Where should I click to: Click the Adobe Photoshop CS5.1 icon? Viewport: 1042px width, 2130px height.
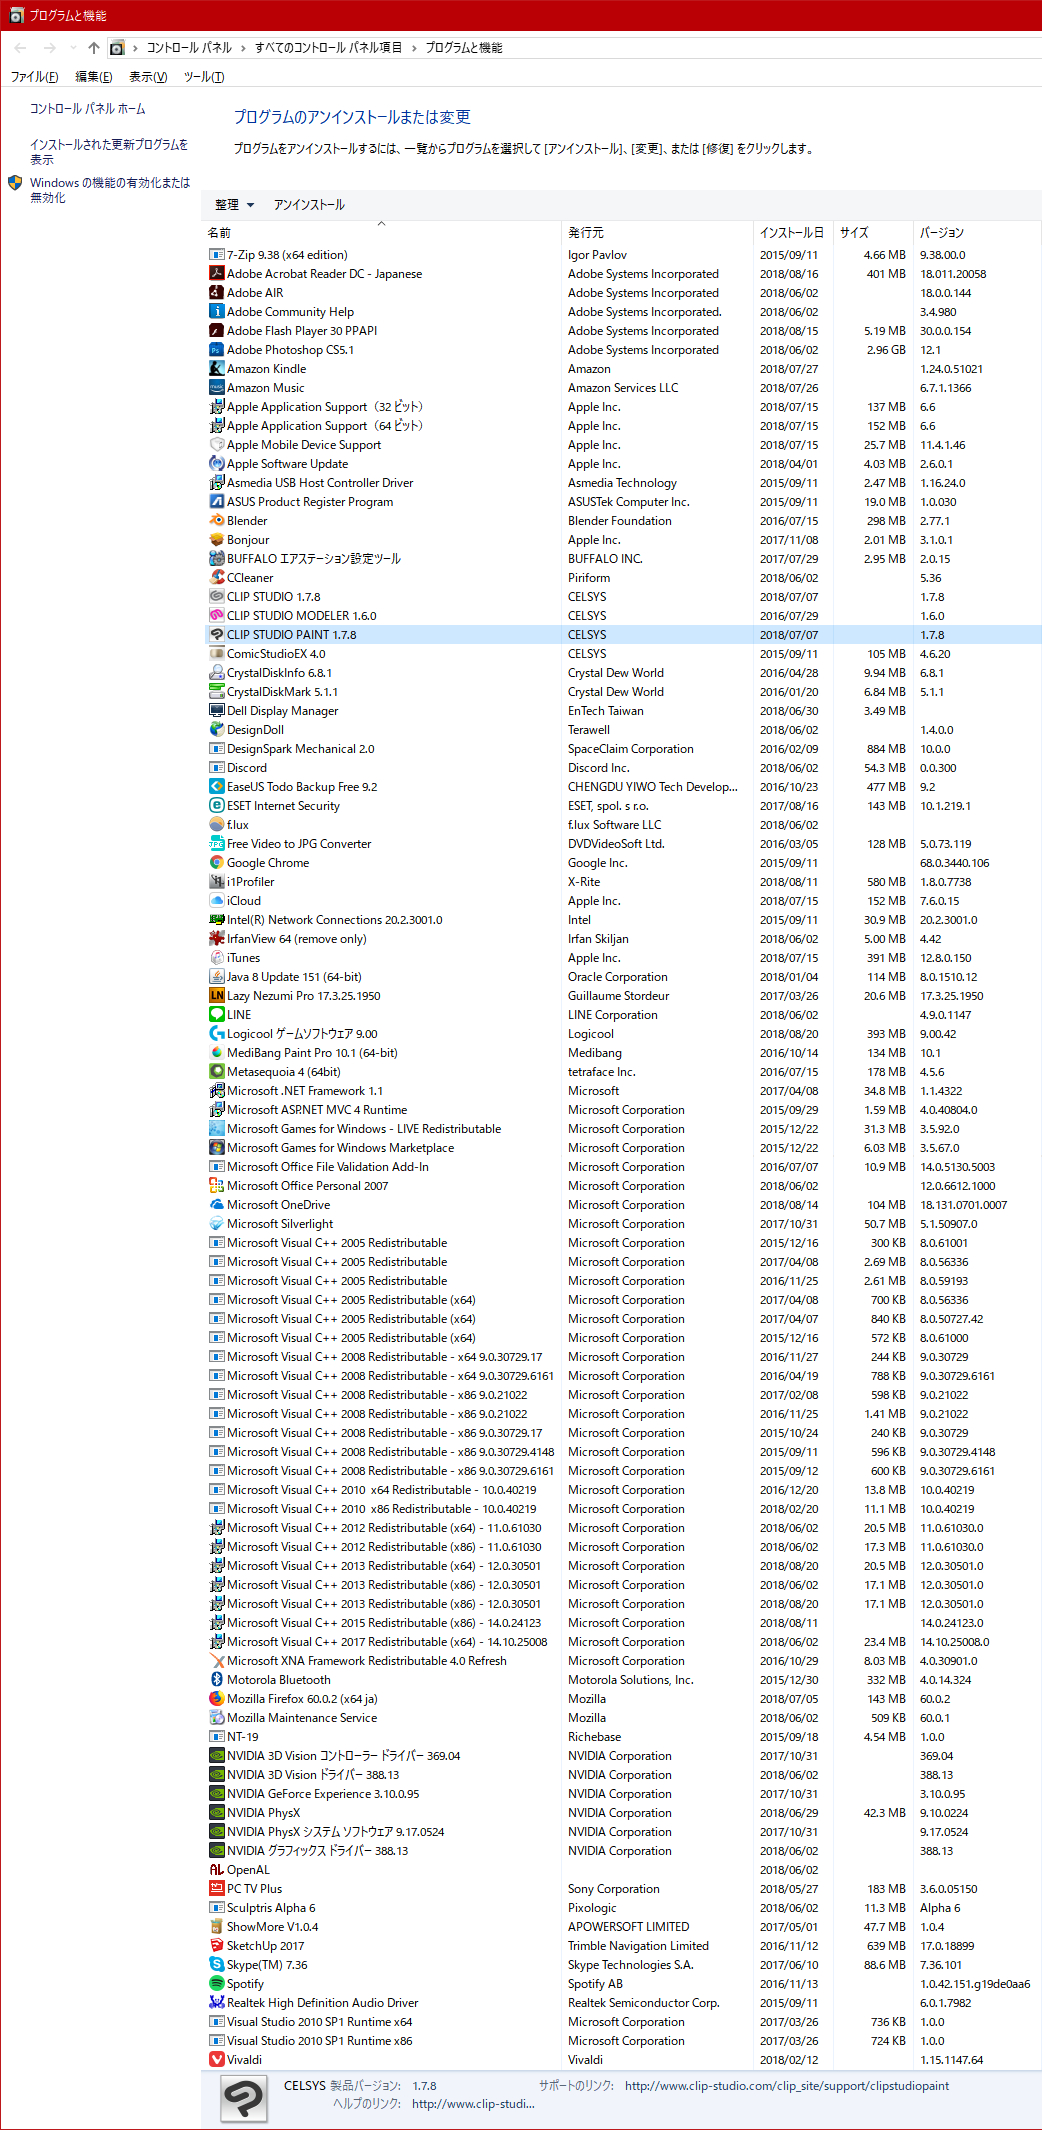click(x=216, y=350)
